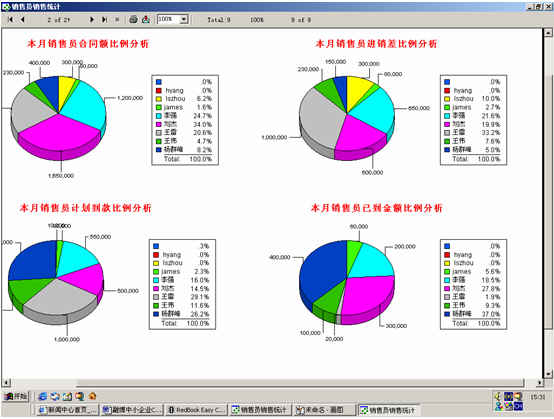Switch to the RedBack Easy taskbar window
Screen dimensions: 554x419
196,410
